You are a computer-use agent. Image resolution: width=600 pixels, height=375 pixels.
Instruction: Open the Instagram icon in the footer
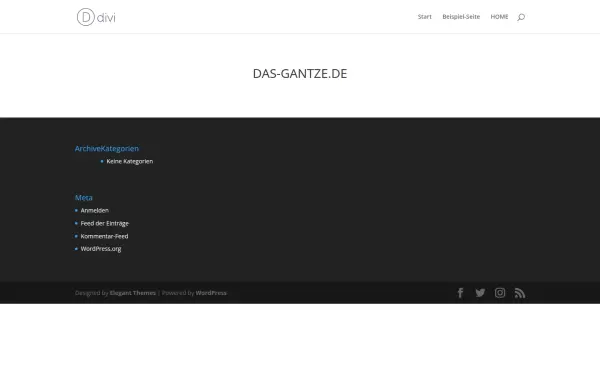coord(500,293)
